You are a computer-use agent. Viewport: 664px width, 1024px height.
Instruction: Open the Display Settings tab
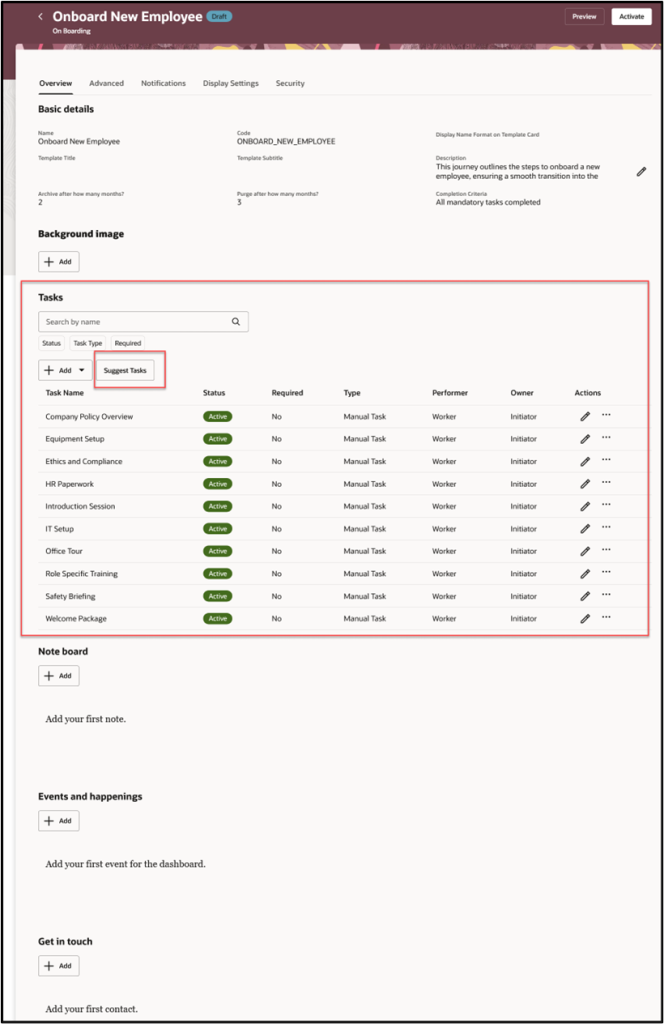230,84
